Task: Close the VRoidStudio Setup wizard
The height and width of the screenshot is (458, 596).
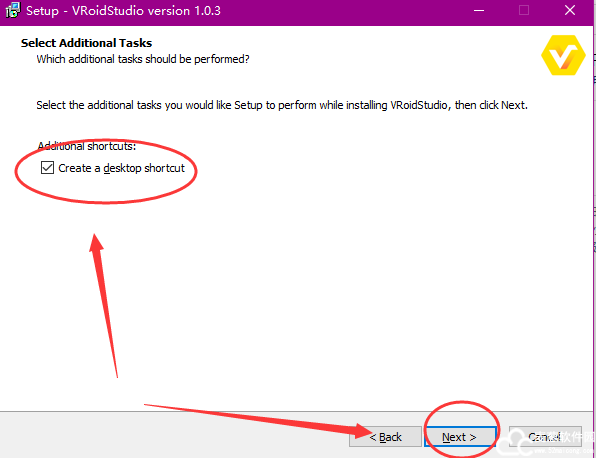Action: point(570,10)
